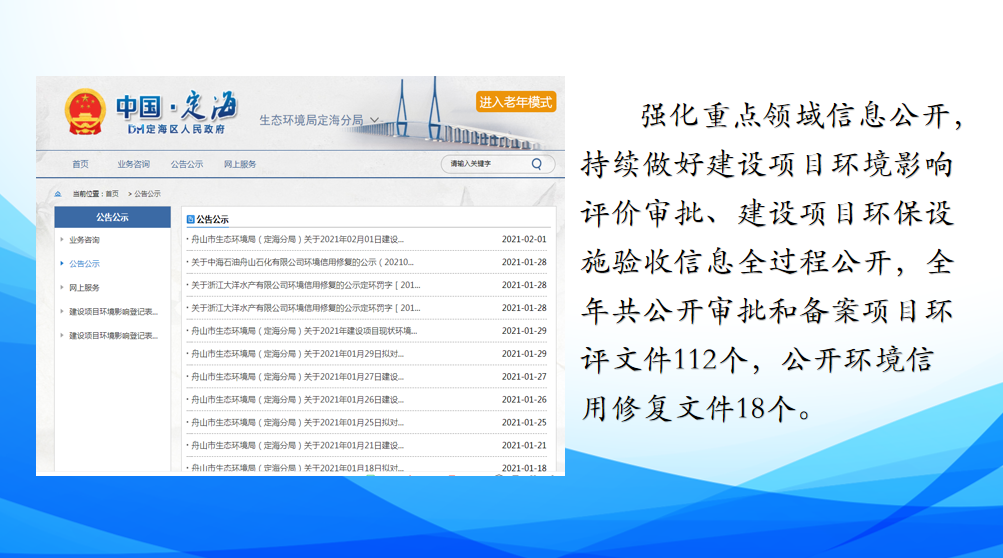
Task: Go to 公告公示 in the top navigation
Action: (187, 164)
